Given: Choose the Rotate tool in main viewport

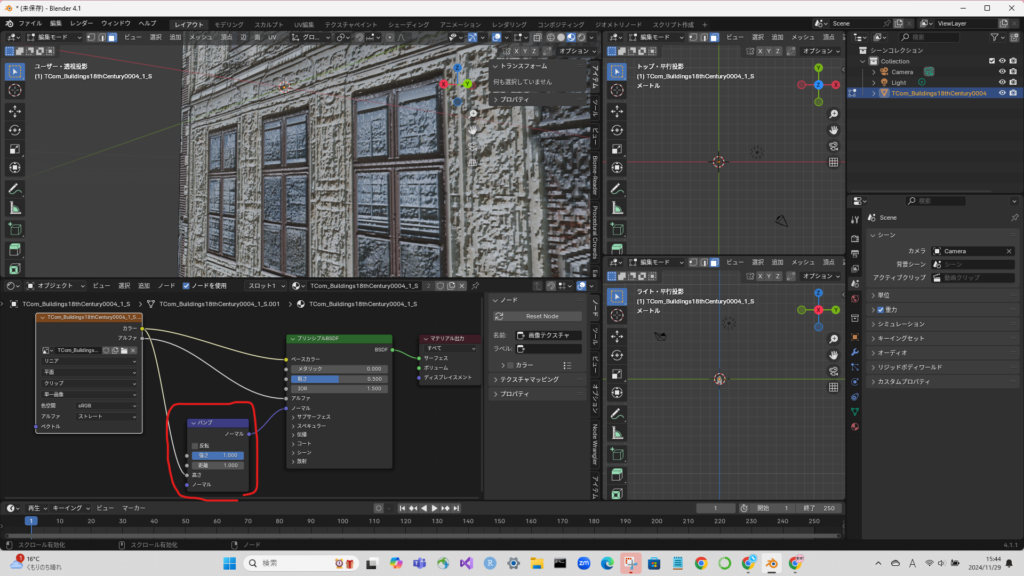Looking at the screenshot, I should pyautogui.click(x=15, y=129).
